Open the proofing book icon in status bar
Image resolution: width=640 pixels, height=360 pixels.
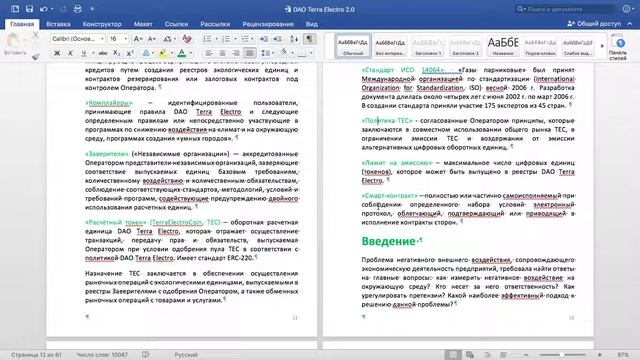(146, 355)
